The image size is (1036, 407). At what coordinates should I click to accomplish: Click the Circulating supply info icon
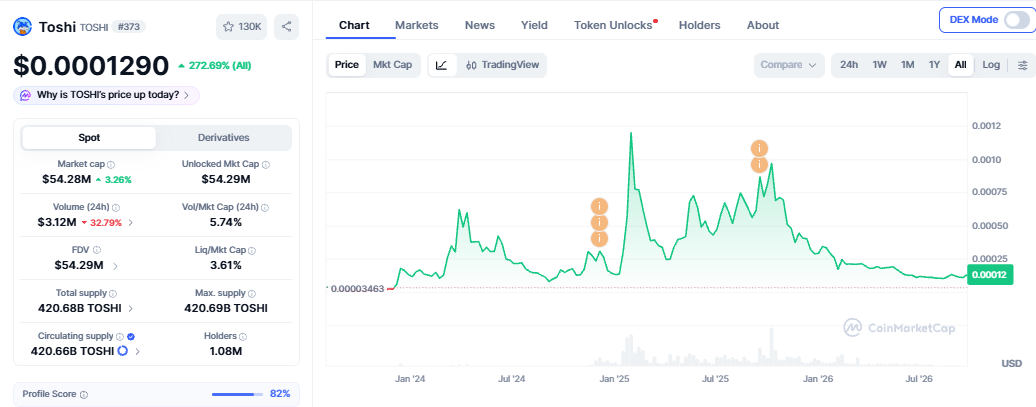pos(120,336)
